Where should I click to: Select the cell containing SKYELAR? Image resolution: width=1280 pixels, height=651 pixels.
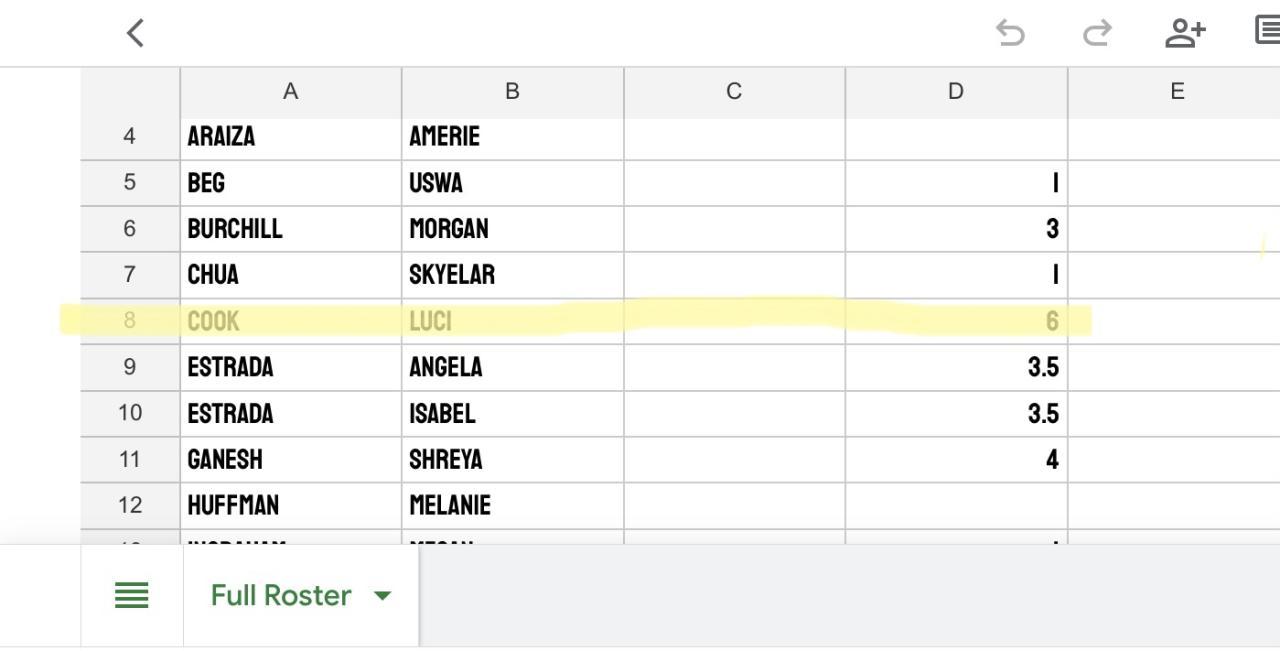tap(512, 275)
